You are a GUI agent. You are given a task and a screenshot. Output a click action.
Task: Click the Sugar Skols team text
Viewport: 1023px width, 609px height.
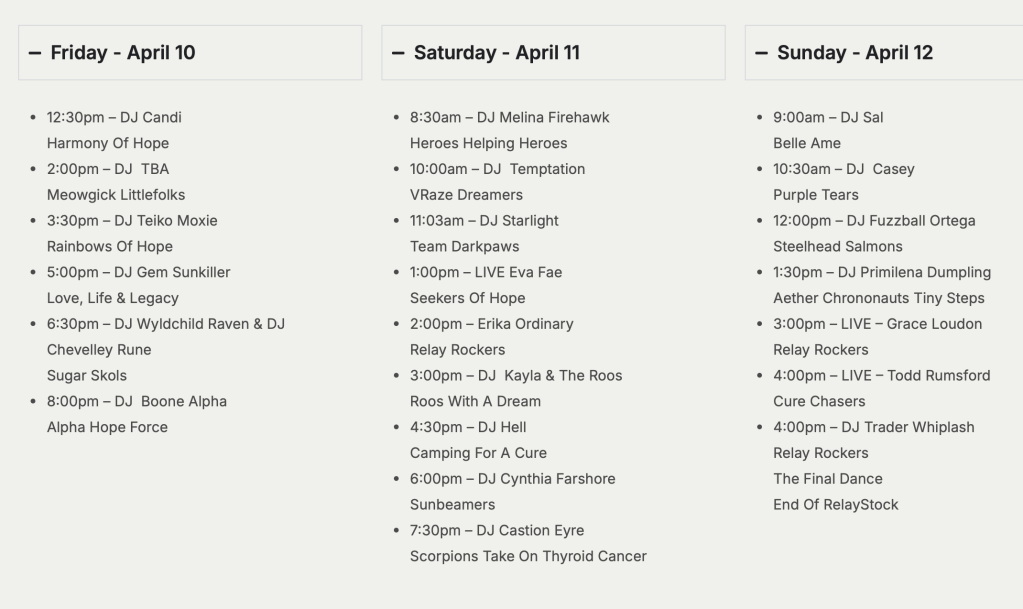click(87, 376)
